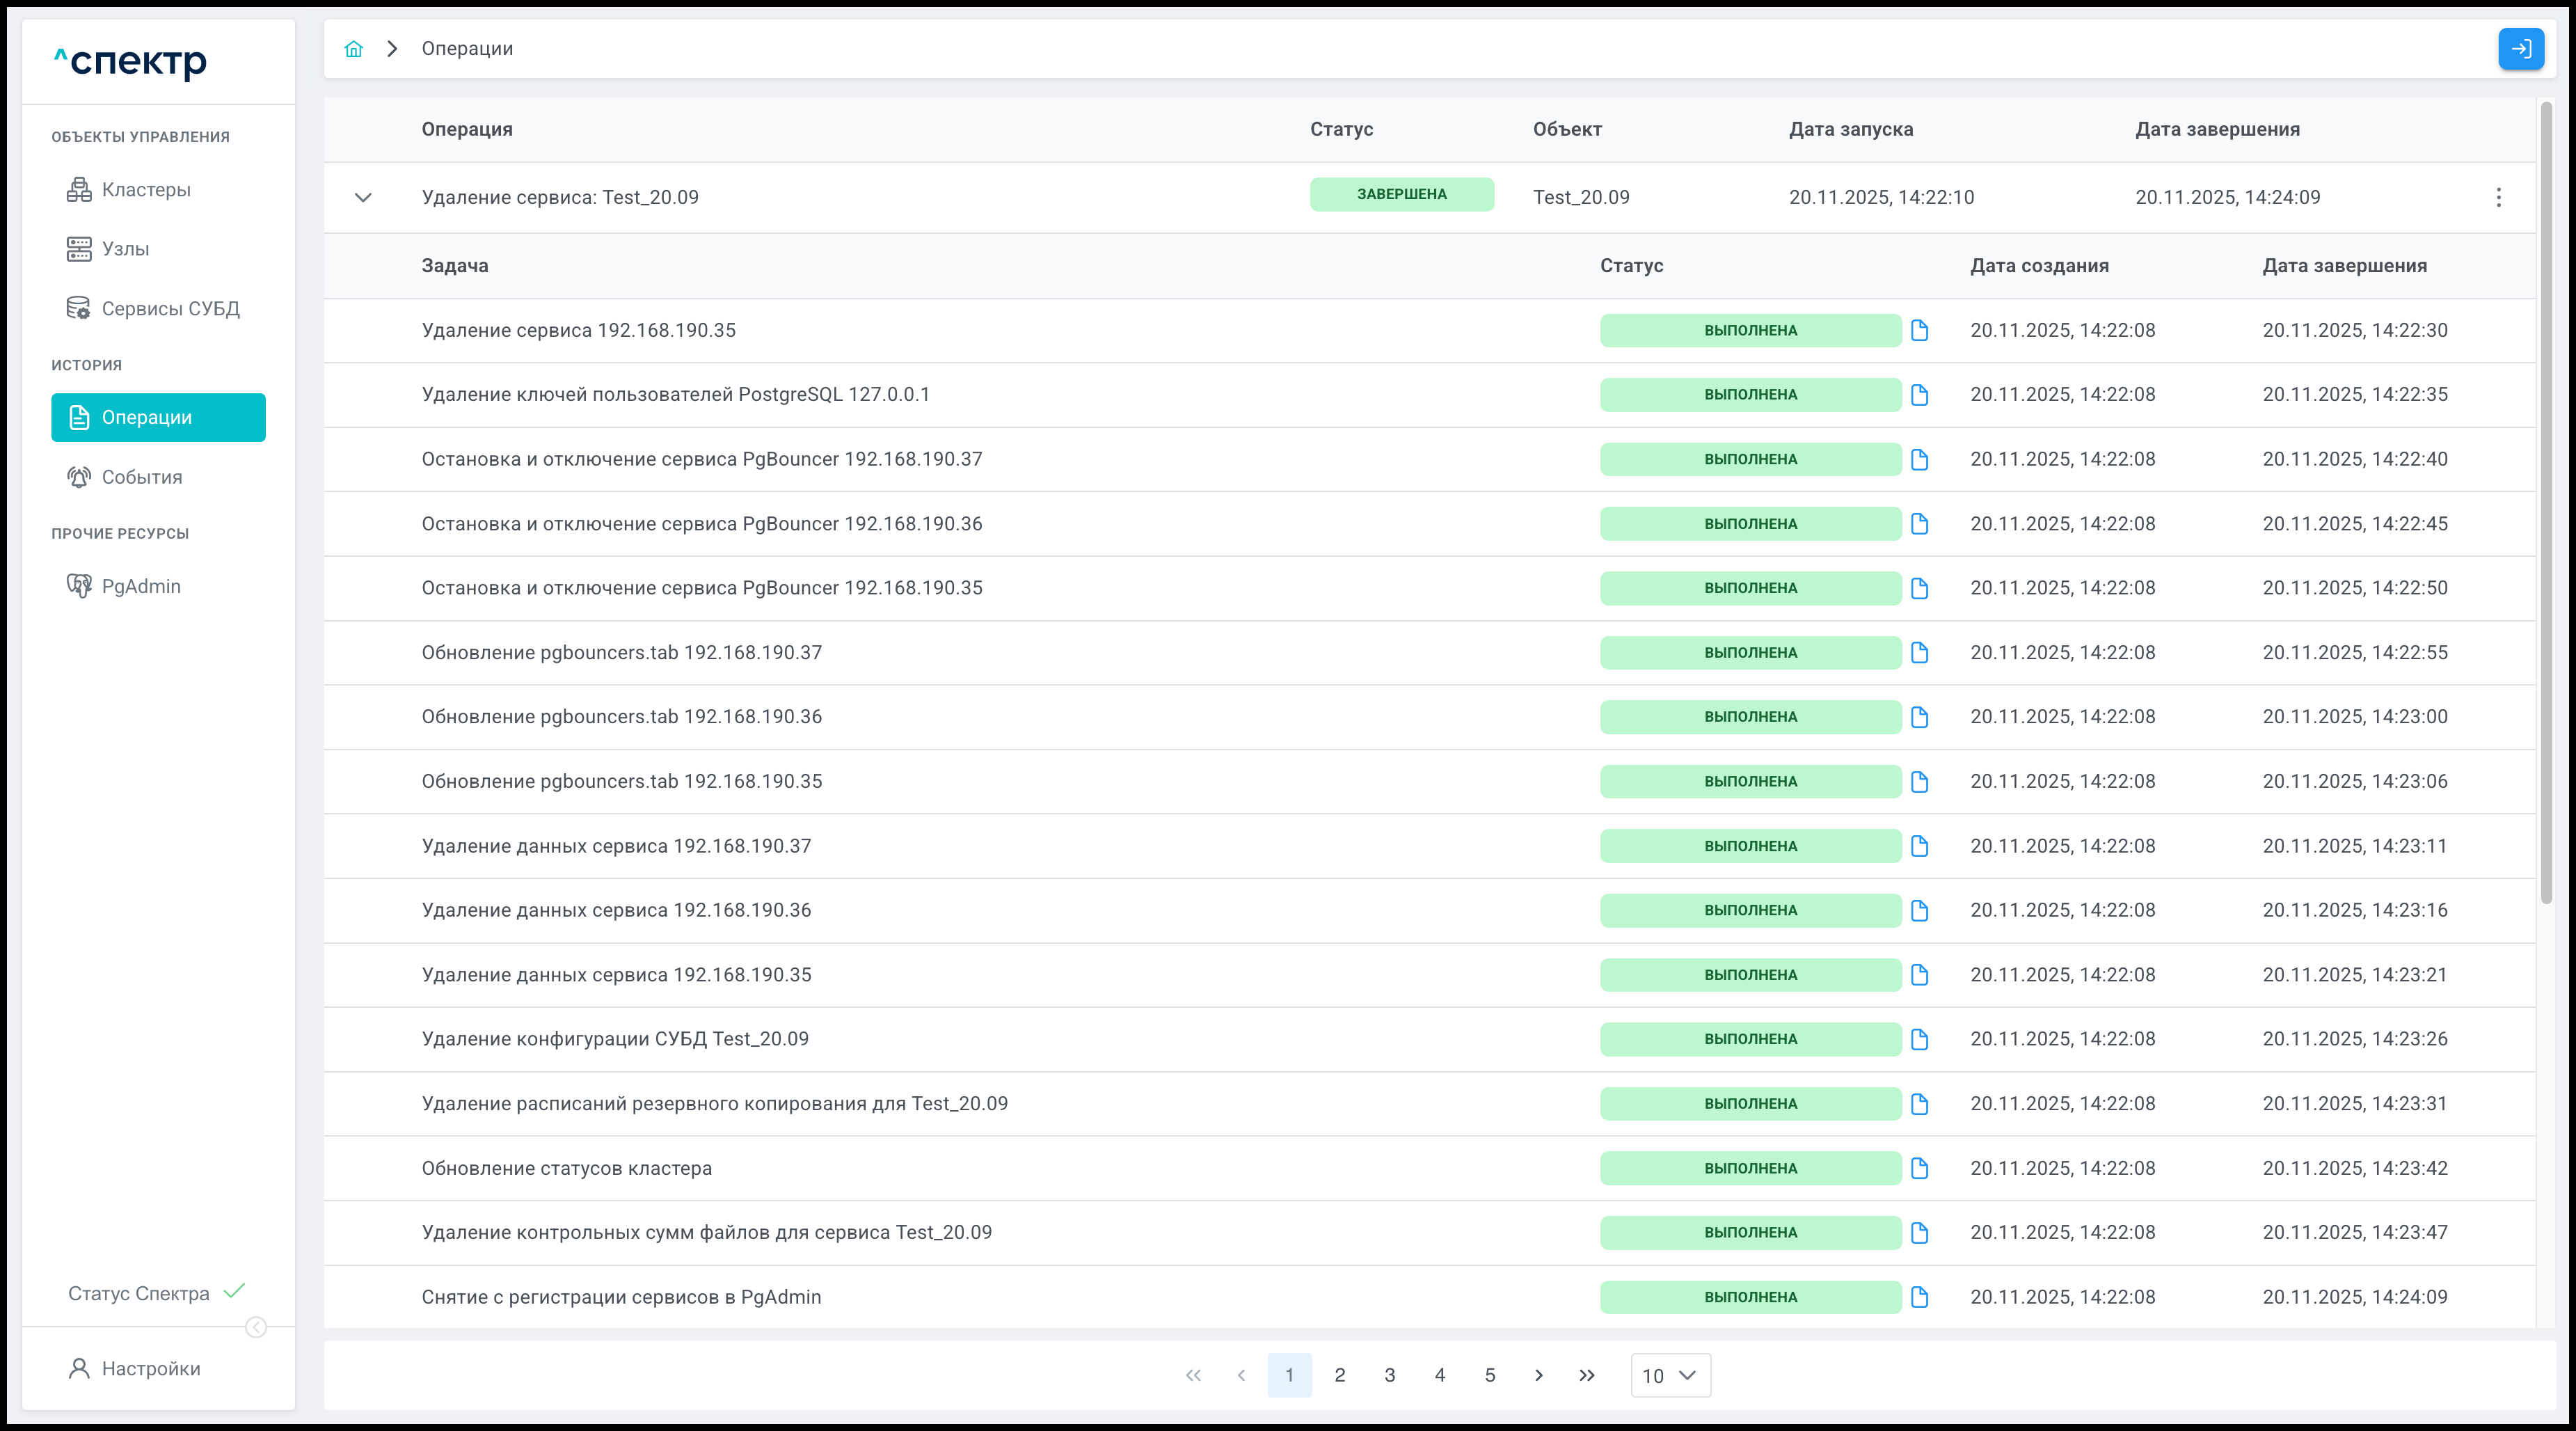Click the home breadcrumb icon
Screen dimensions: 2576x1431
(353, 49)
